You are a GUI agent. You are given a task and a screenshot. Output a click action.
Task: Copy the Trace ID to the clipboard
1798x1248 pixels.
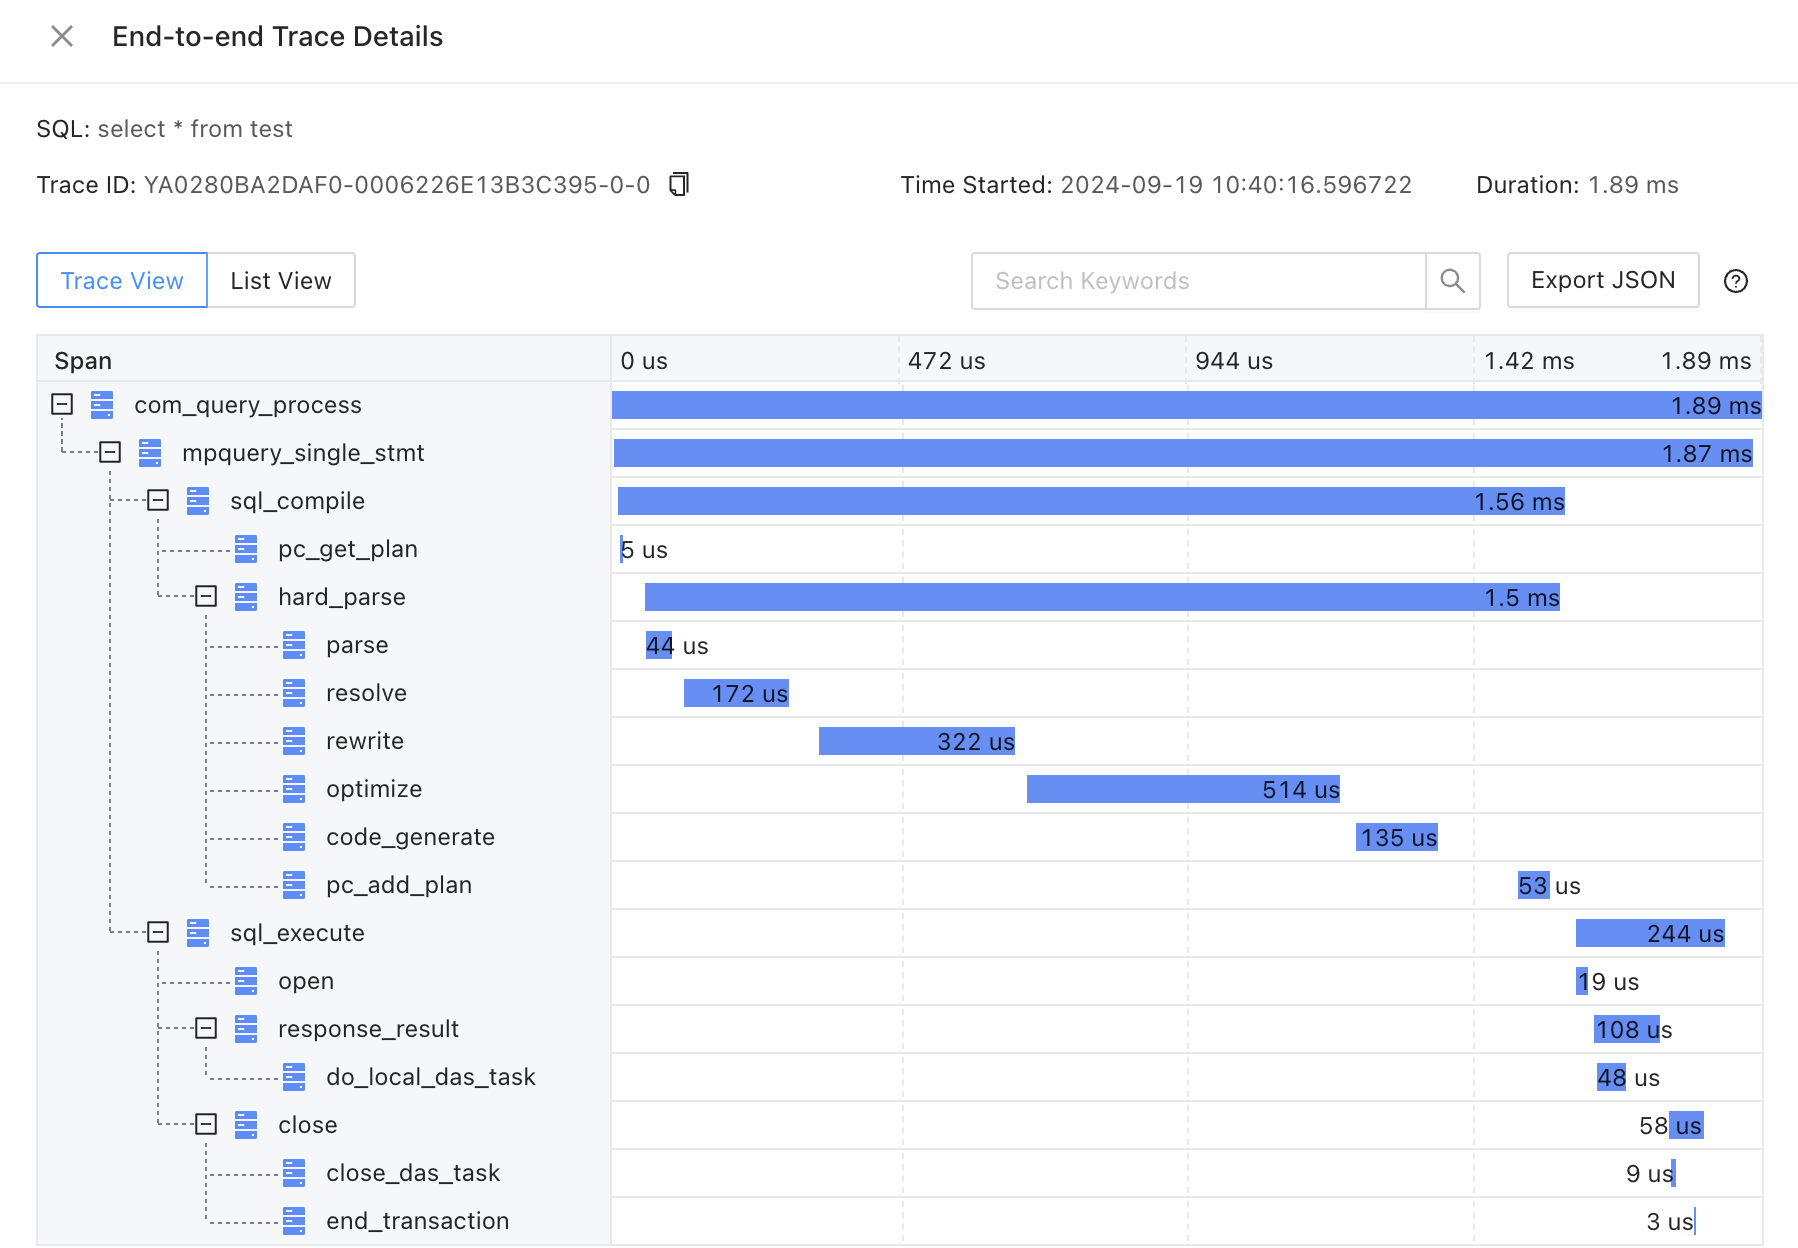click(x=679, y=184)
